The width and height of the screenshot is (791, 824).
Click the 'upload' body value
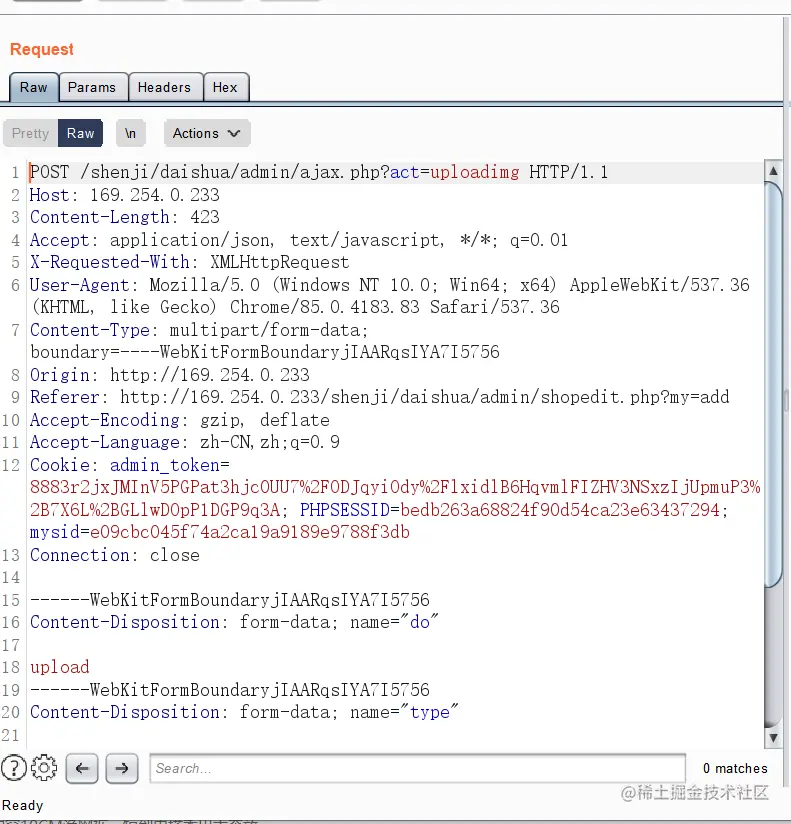[x=59, y=667]
